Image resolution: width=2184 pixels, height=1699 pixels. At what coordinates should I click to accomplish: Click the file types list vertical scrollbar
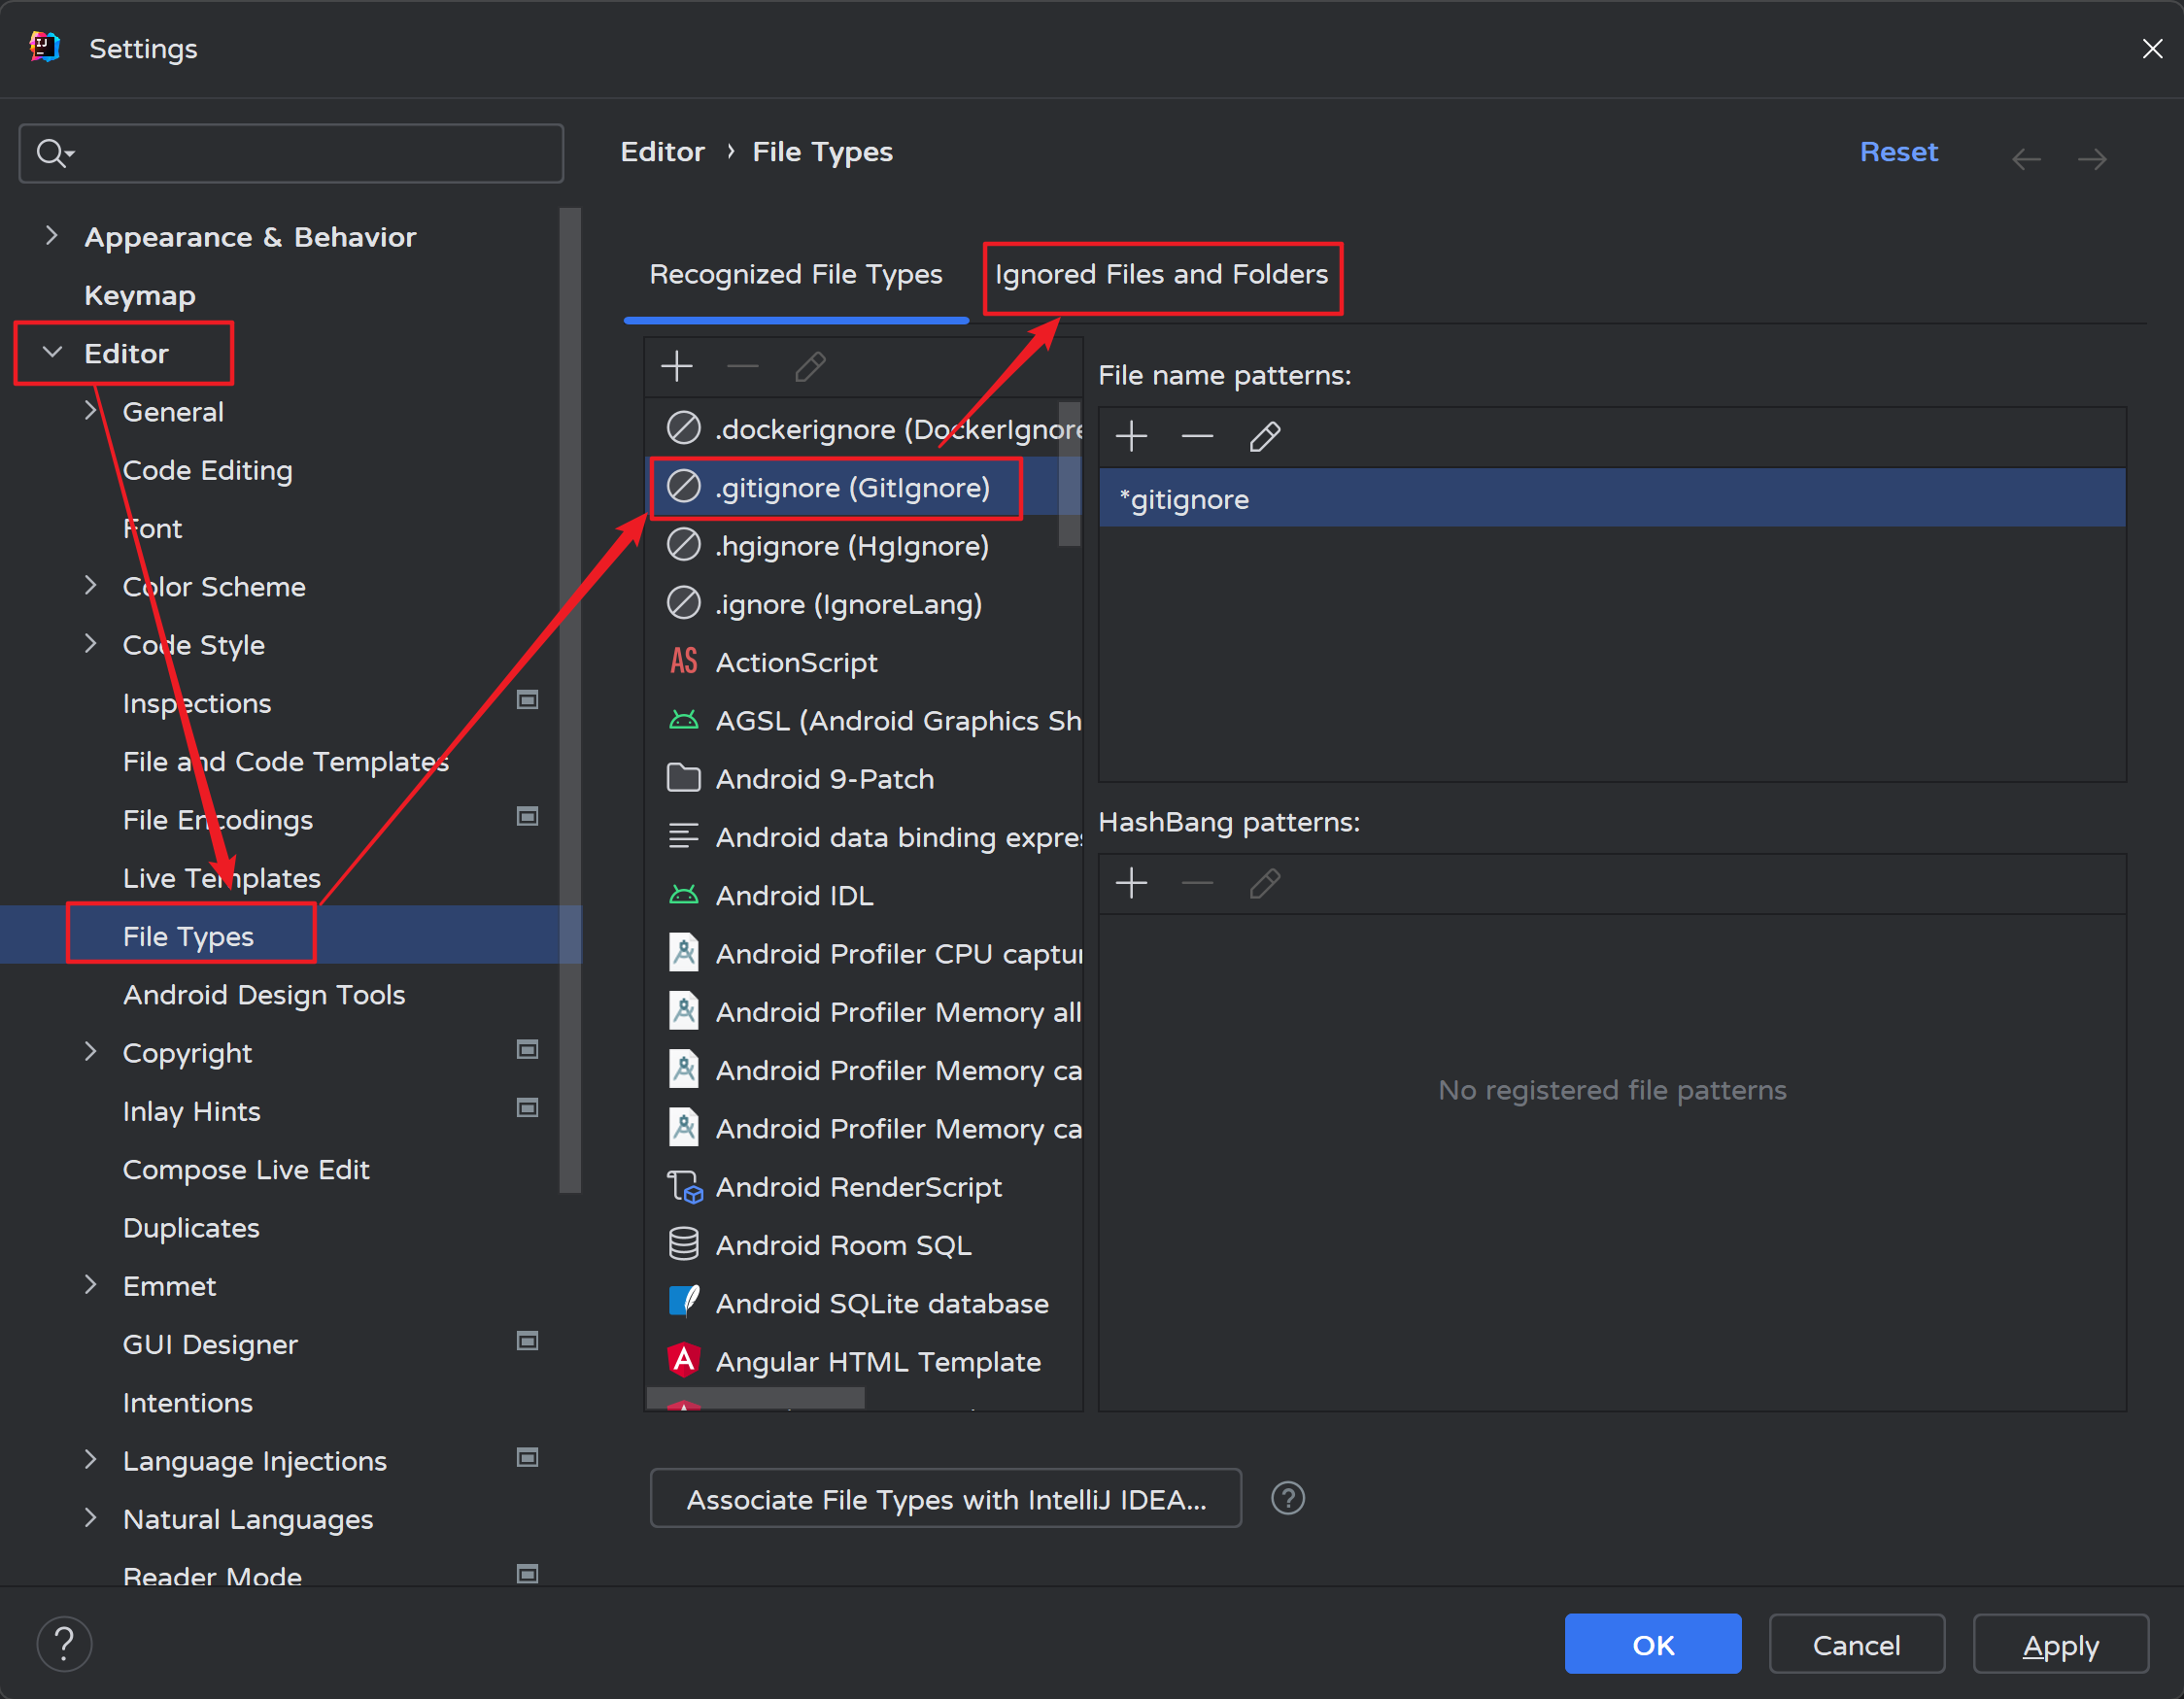[x=1069, y=474]
